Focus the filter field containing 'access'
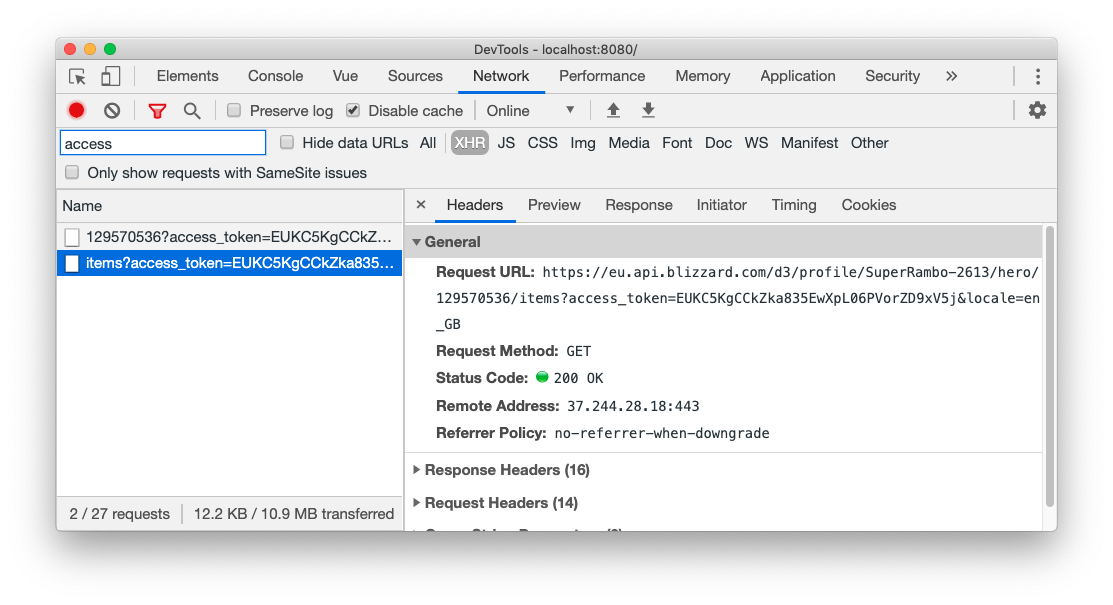 point(163,143)
